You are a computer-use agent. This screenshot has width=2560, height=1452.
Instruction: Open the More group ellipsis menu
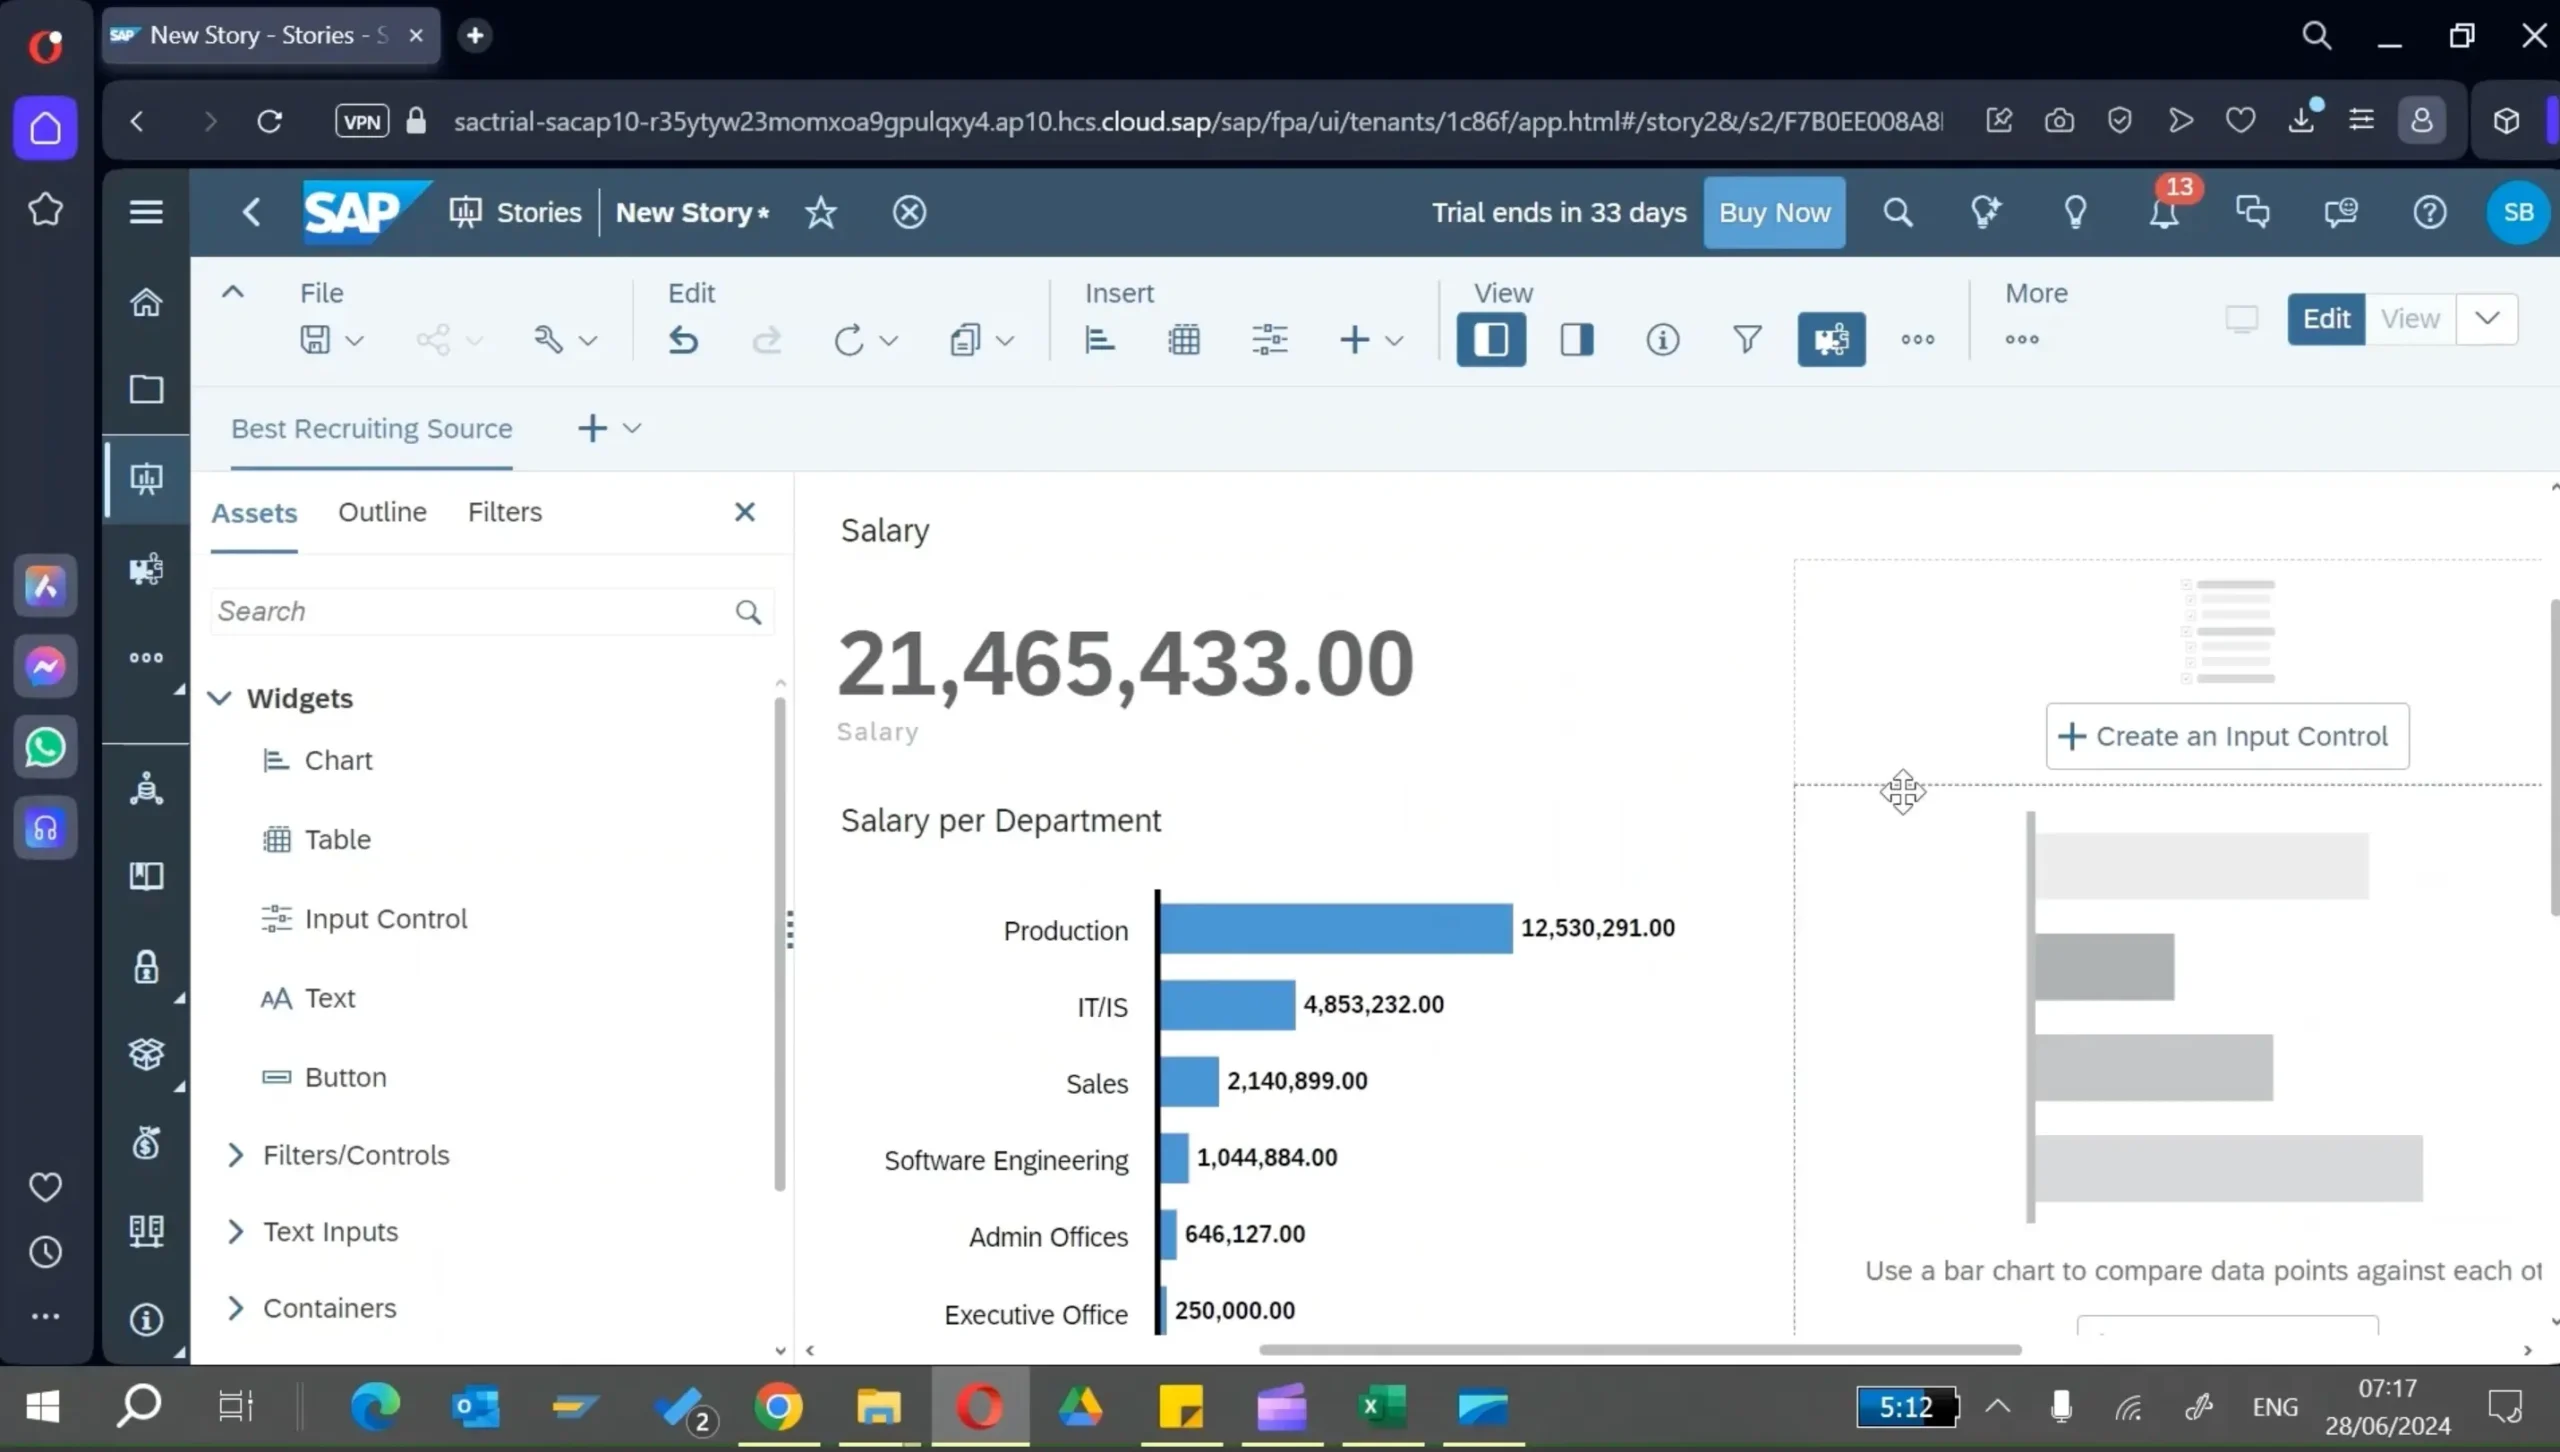(2022, 340)
